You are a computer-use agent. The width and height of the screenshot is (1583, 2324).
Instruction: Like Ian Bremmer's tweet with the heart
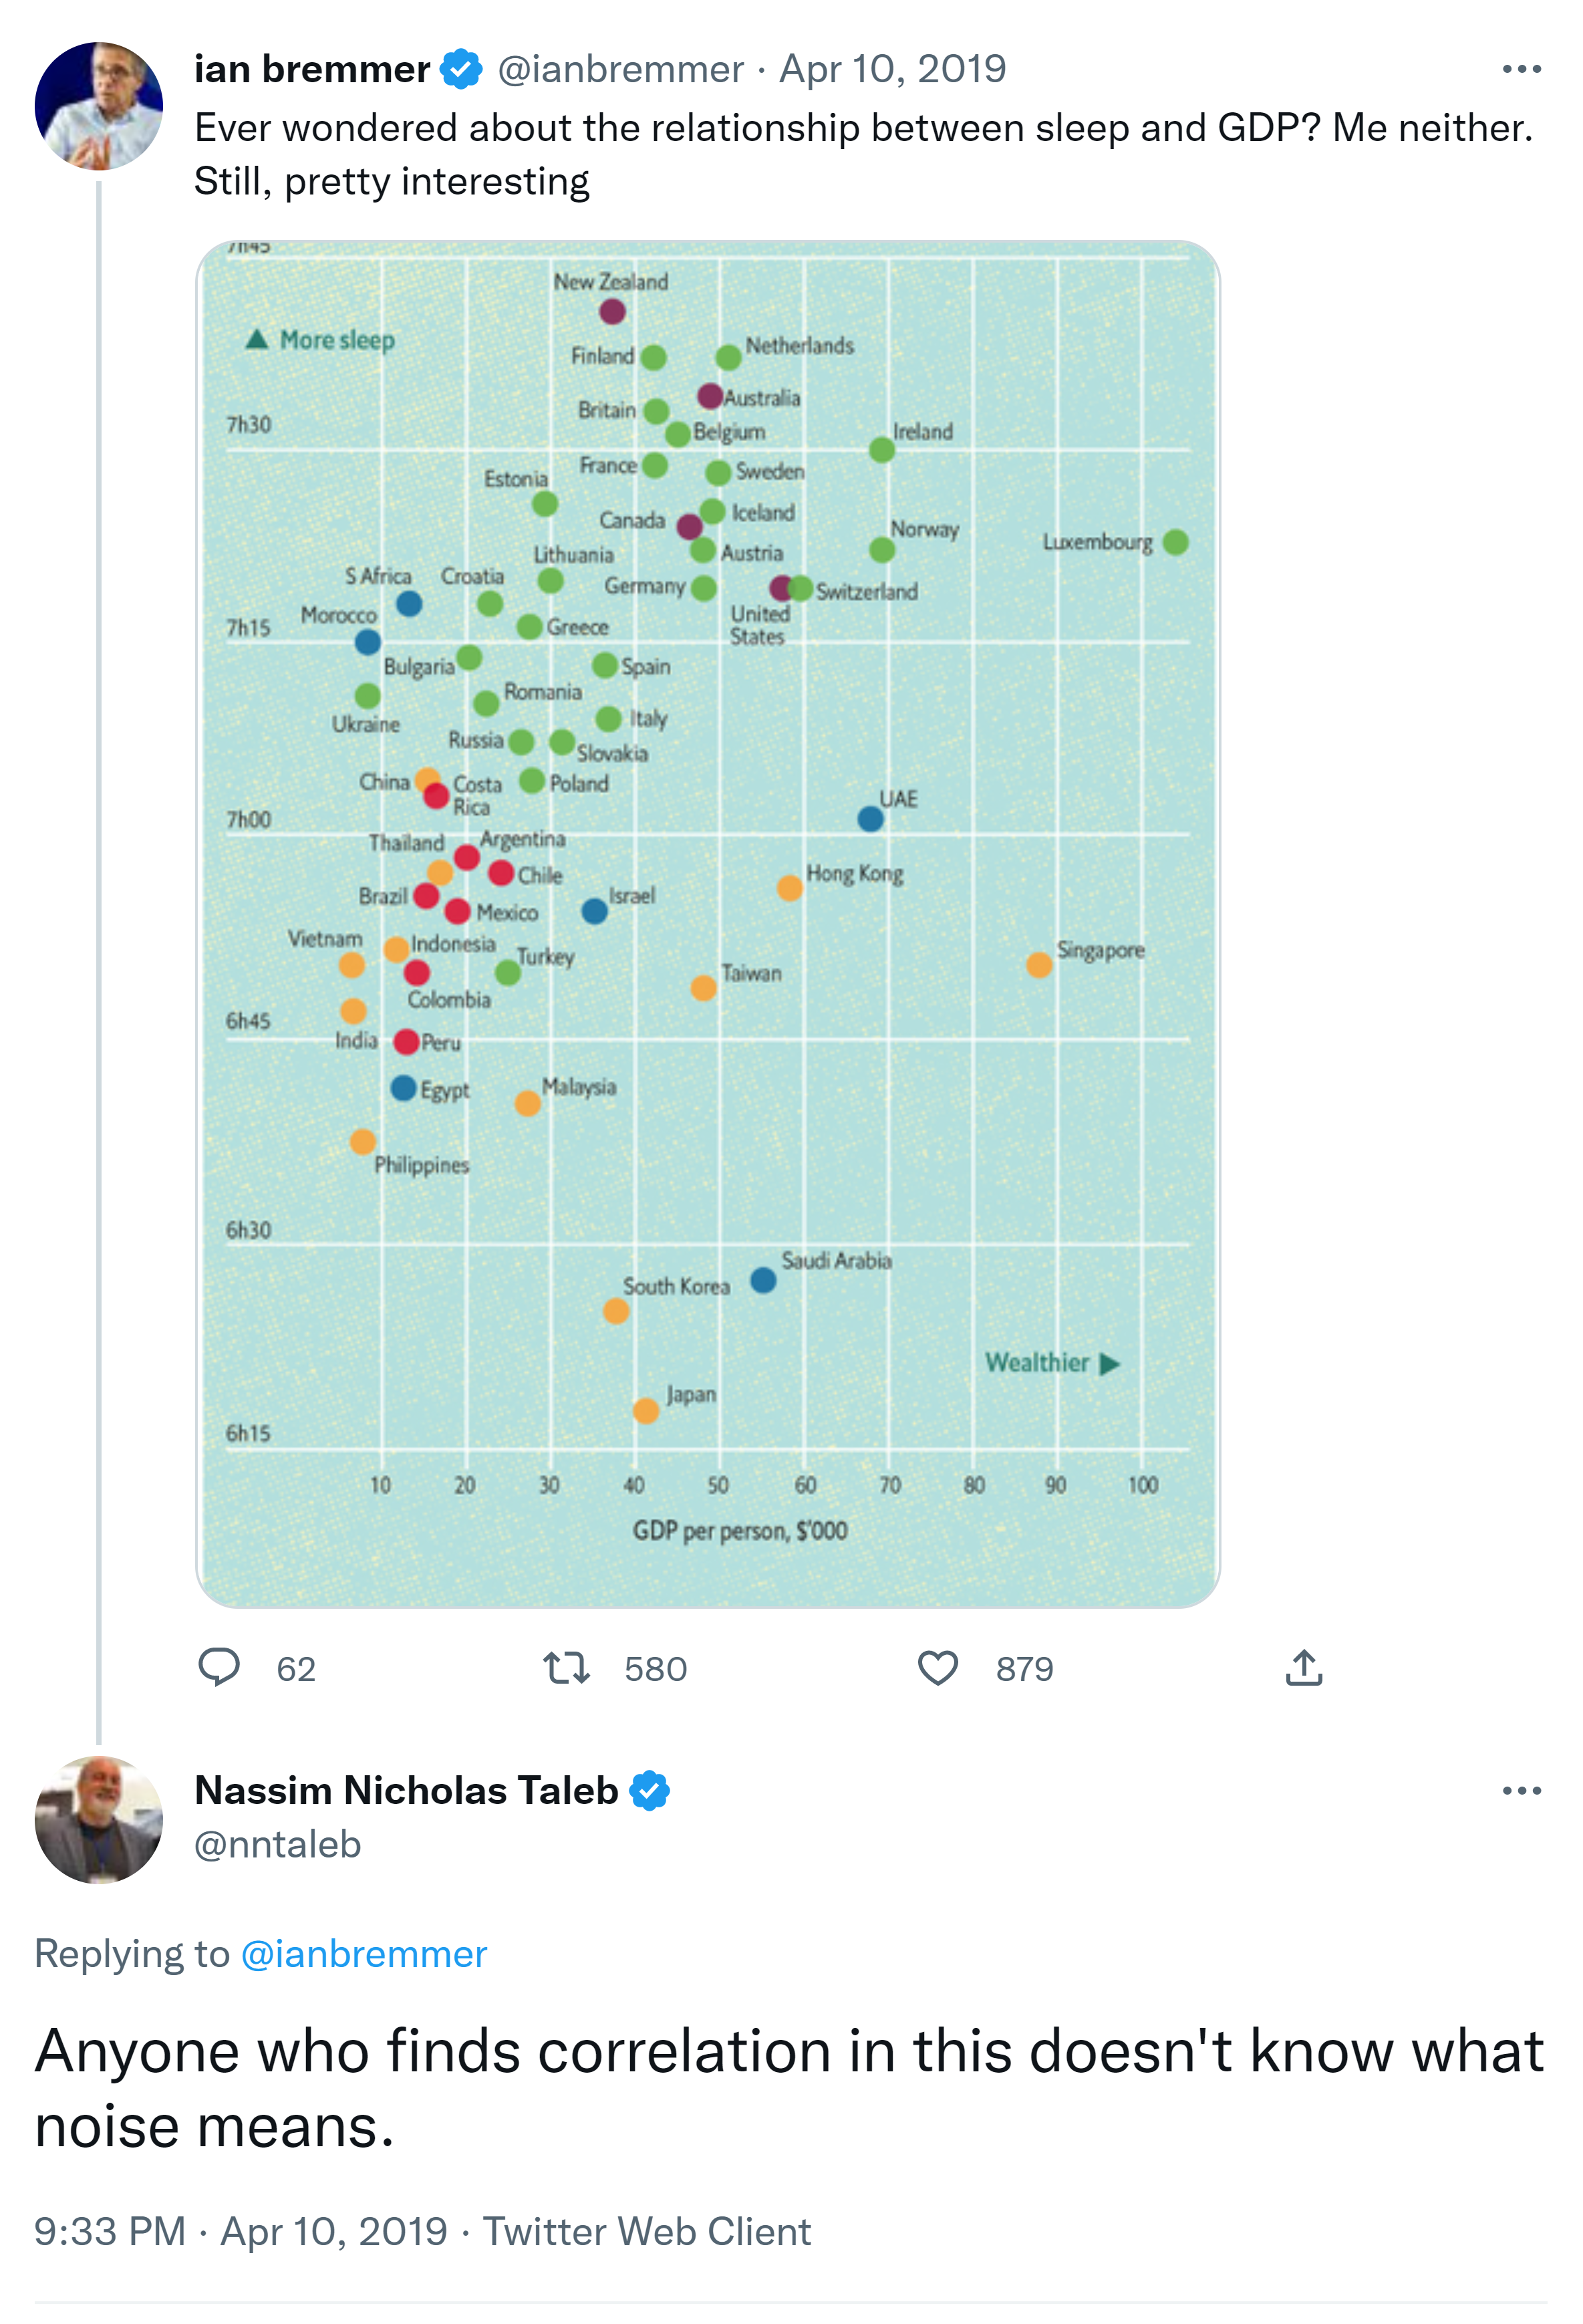pos(937,1668)
